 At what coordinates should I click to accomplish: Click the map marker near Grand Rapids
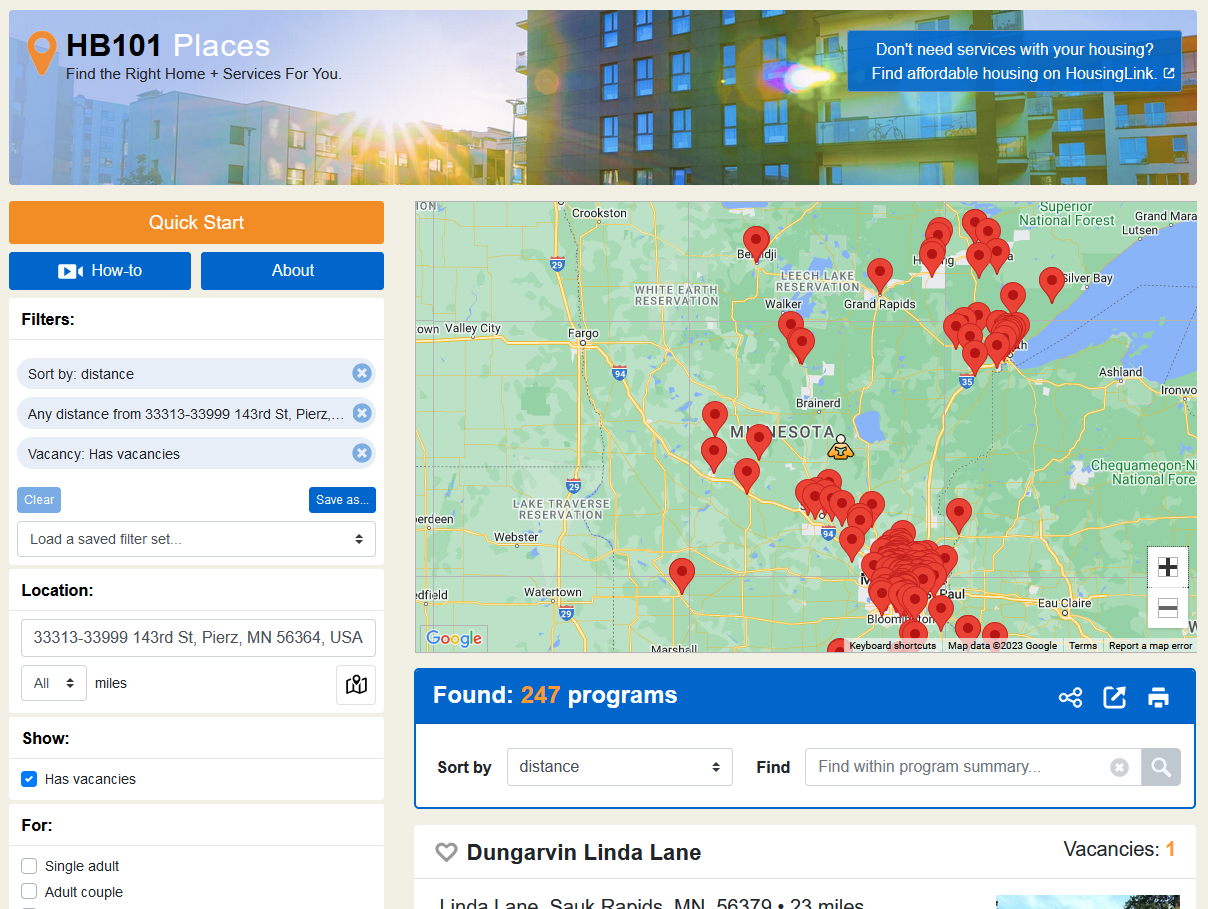879,276
